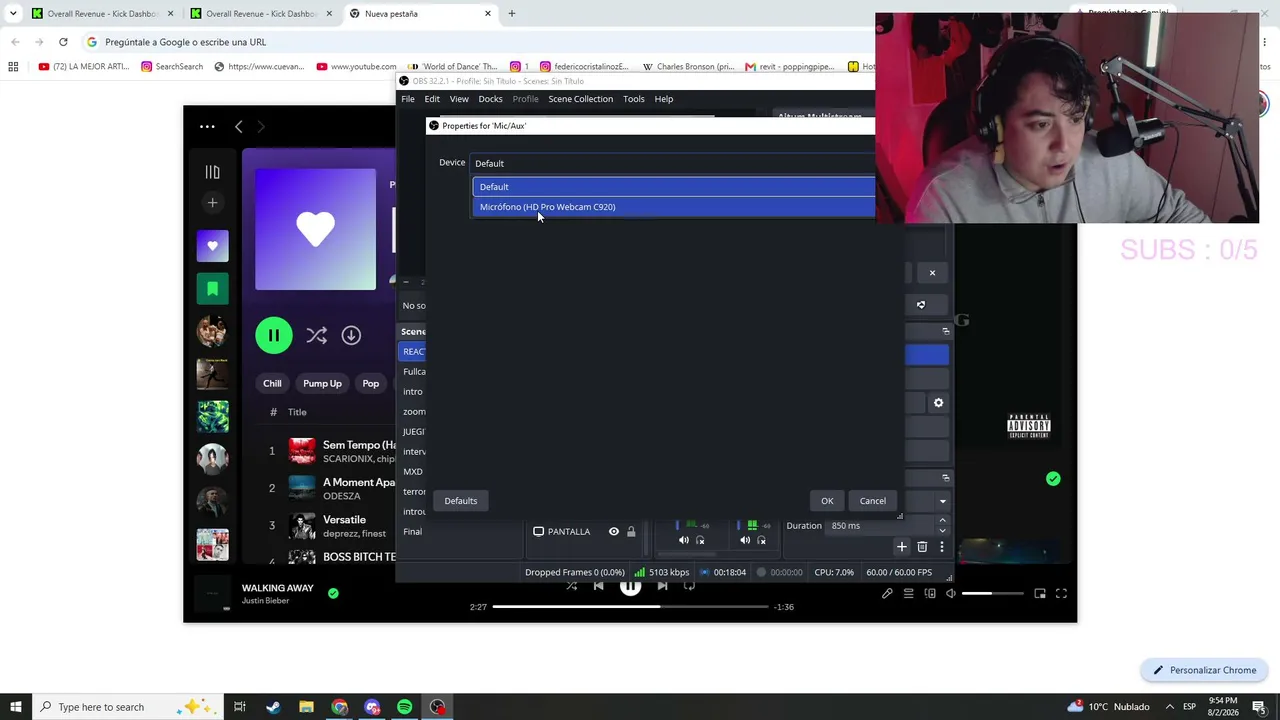Seek within Spotify playback progress bar
Screen dimensions: 1280x720
[x=630, y=607]
